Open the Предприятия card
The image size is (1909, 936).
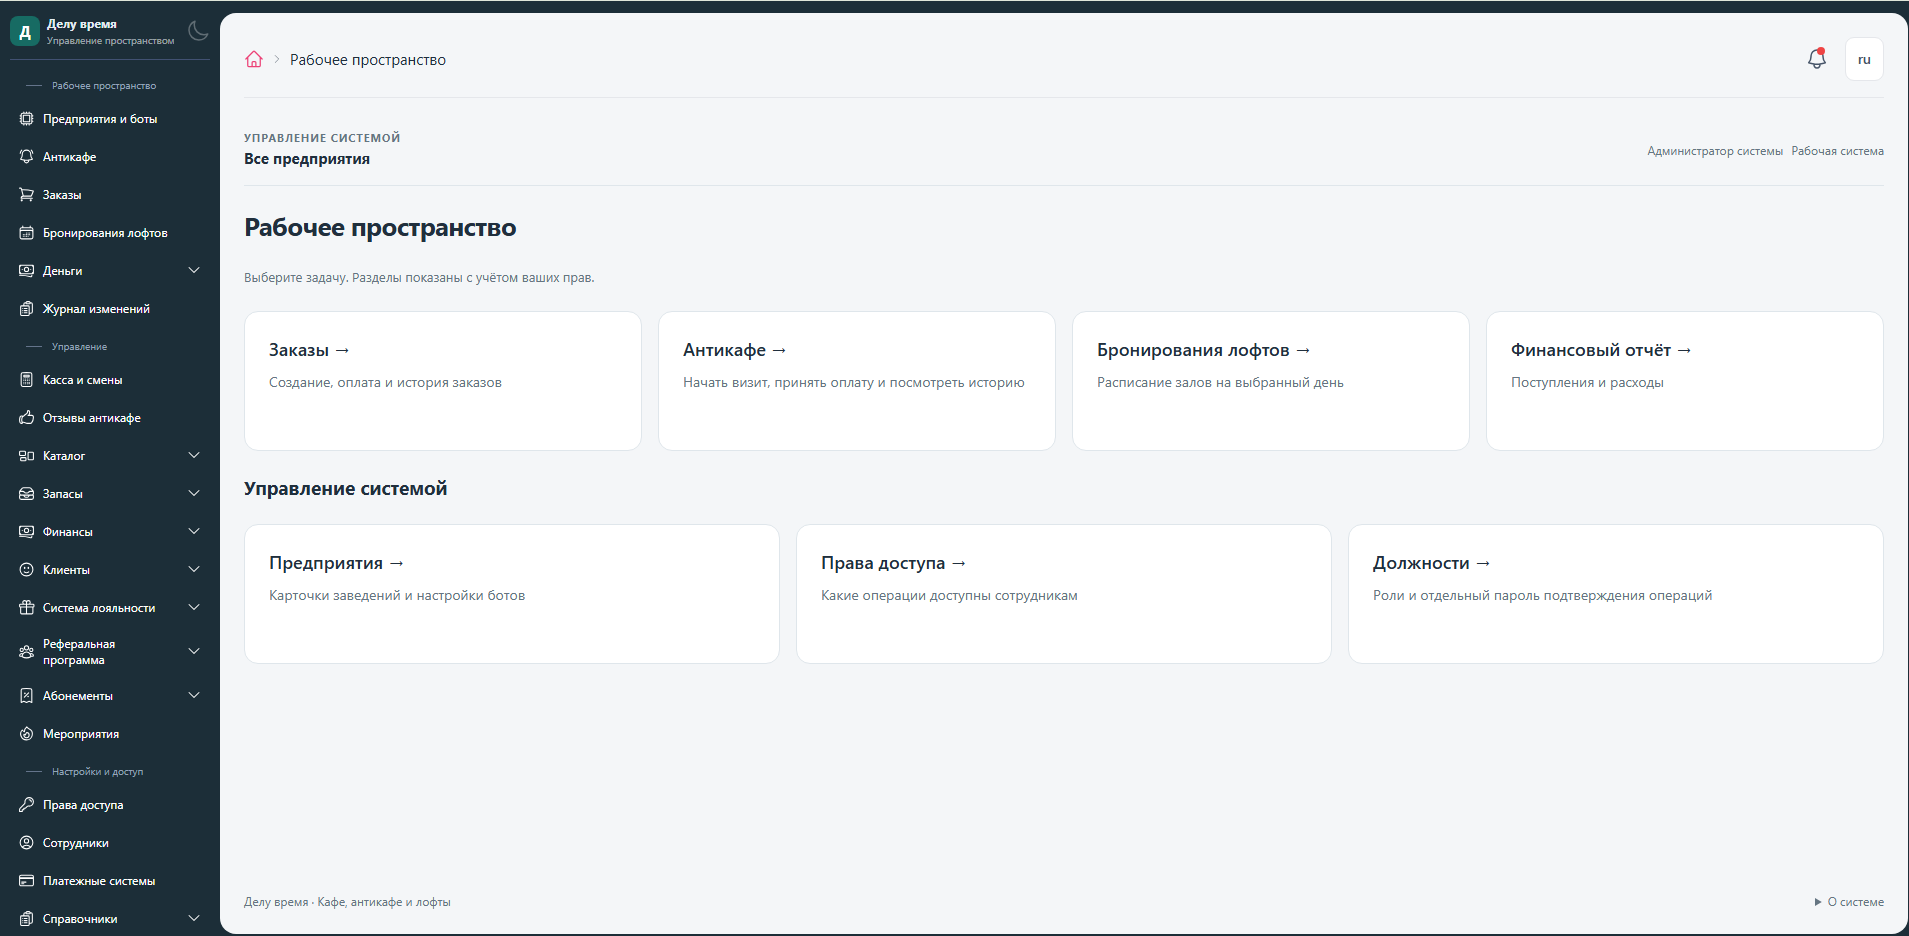tap(512, 594)
